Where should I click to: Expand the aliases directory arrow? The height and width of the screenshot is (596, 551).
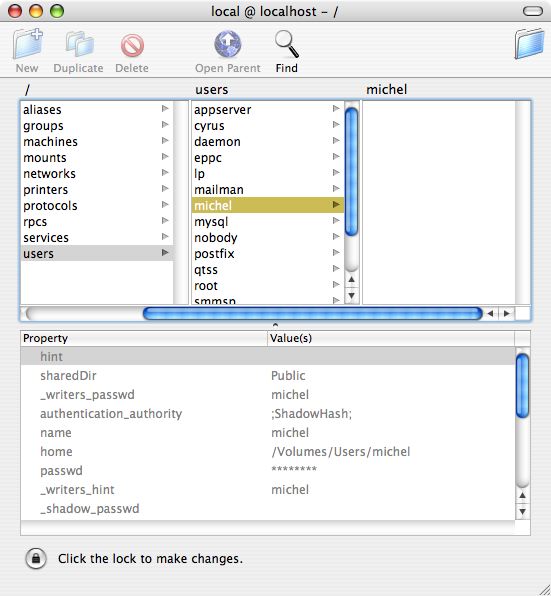pos(165,109)
